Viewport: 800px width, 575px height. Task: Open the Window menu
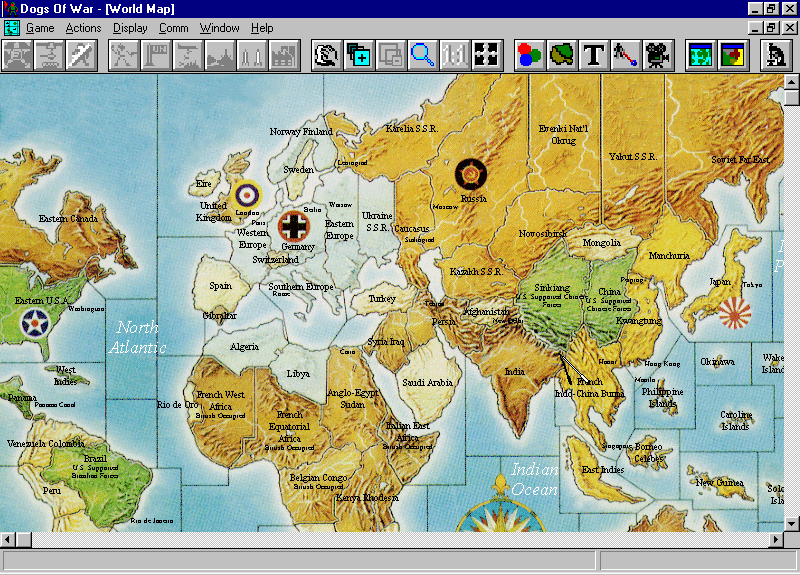pyautogui.click(x=219, y=28)
